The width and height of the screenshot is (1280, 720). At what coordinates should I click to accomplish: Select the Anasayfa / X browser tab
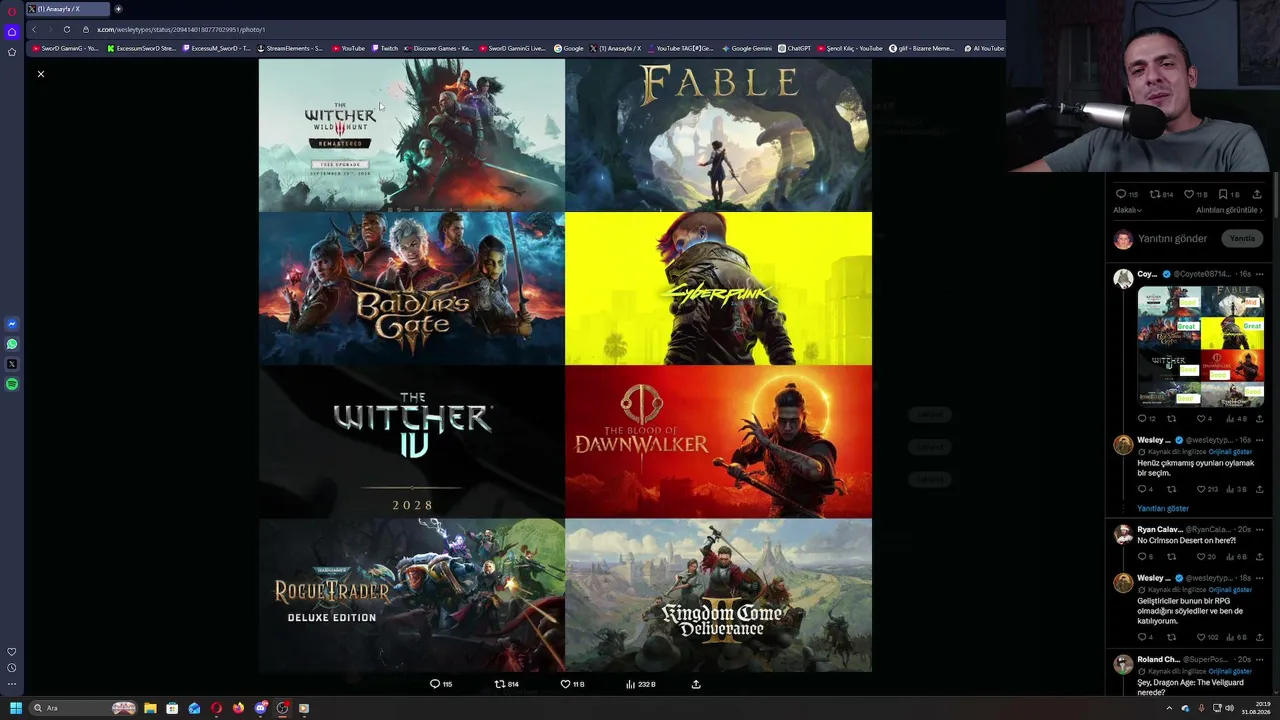[x=67, y=9]
